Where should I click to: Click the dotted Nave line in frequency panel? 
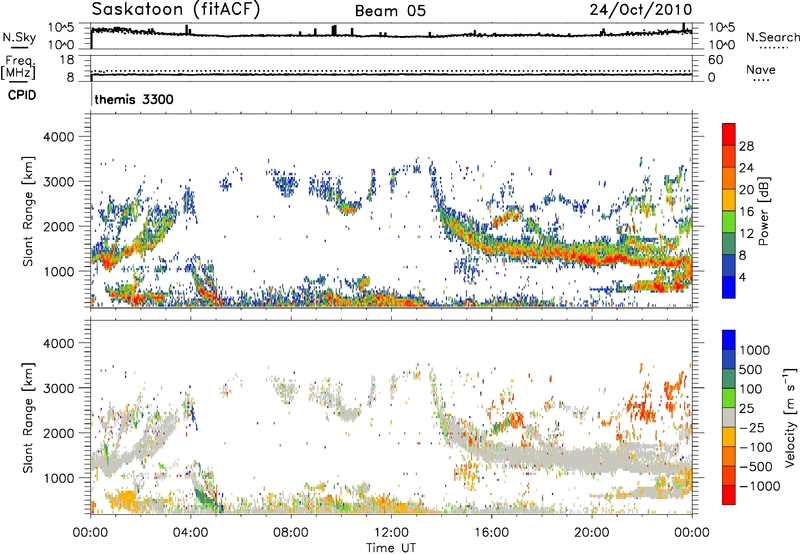pos(391,71)
